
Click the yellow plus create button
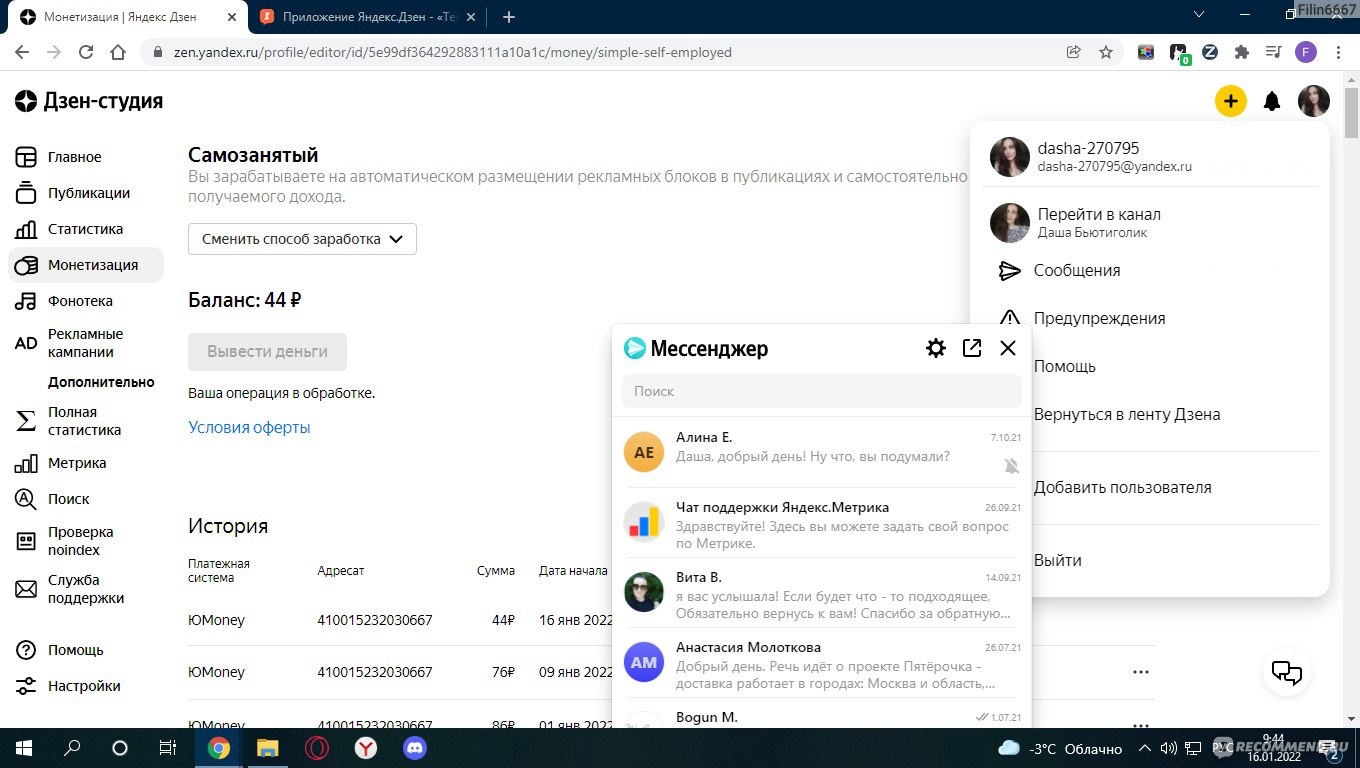point(1230,101)
